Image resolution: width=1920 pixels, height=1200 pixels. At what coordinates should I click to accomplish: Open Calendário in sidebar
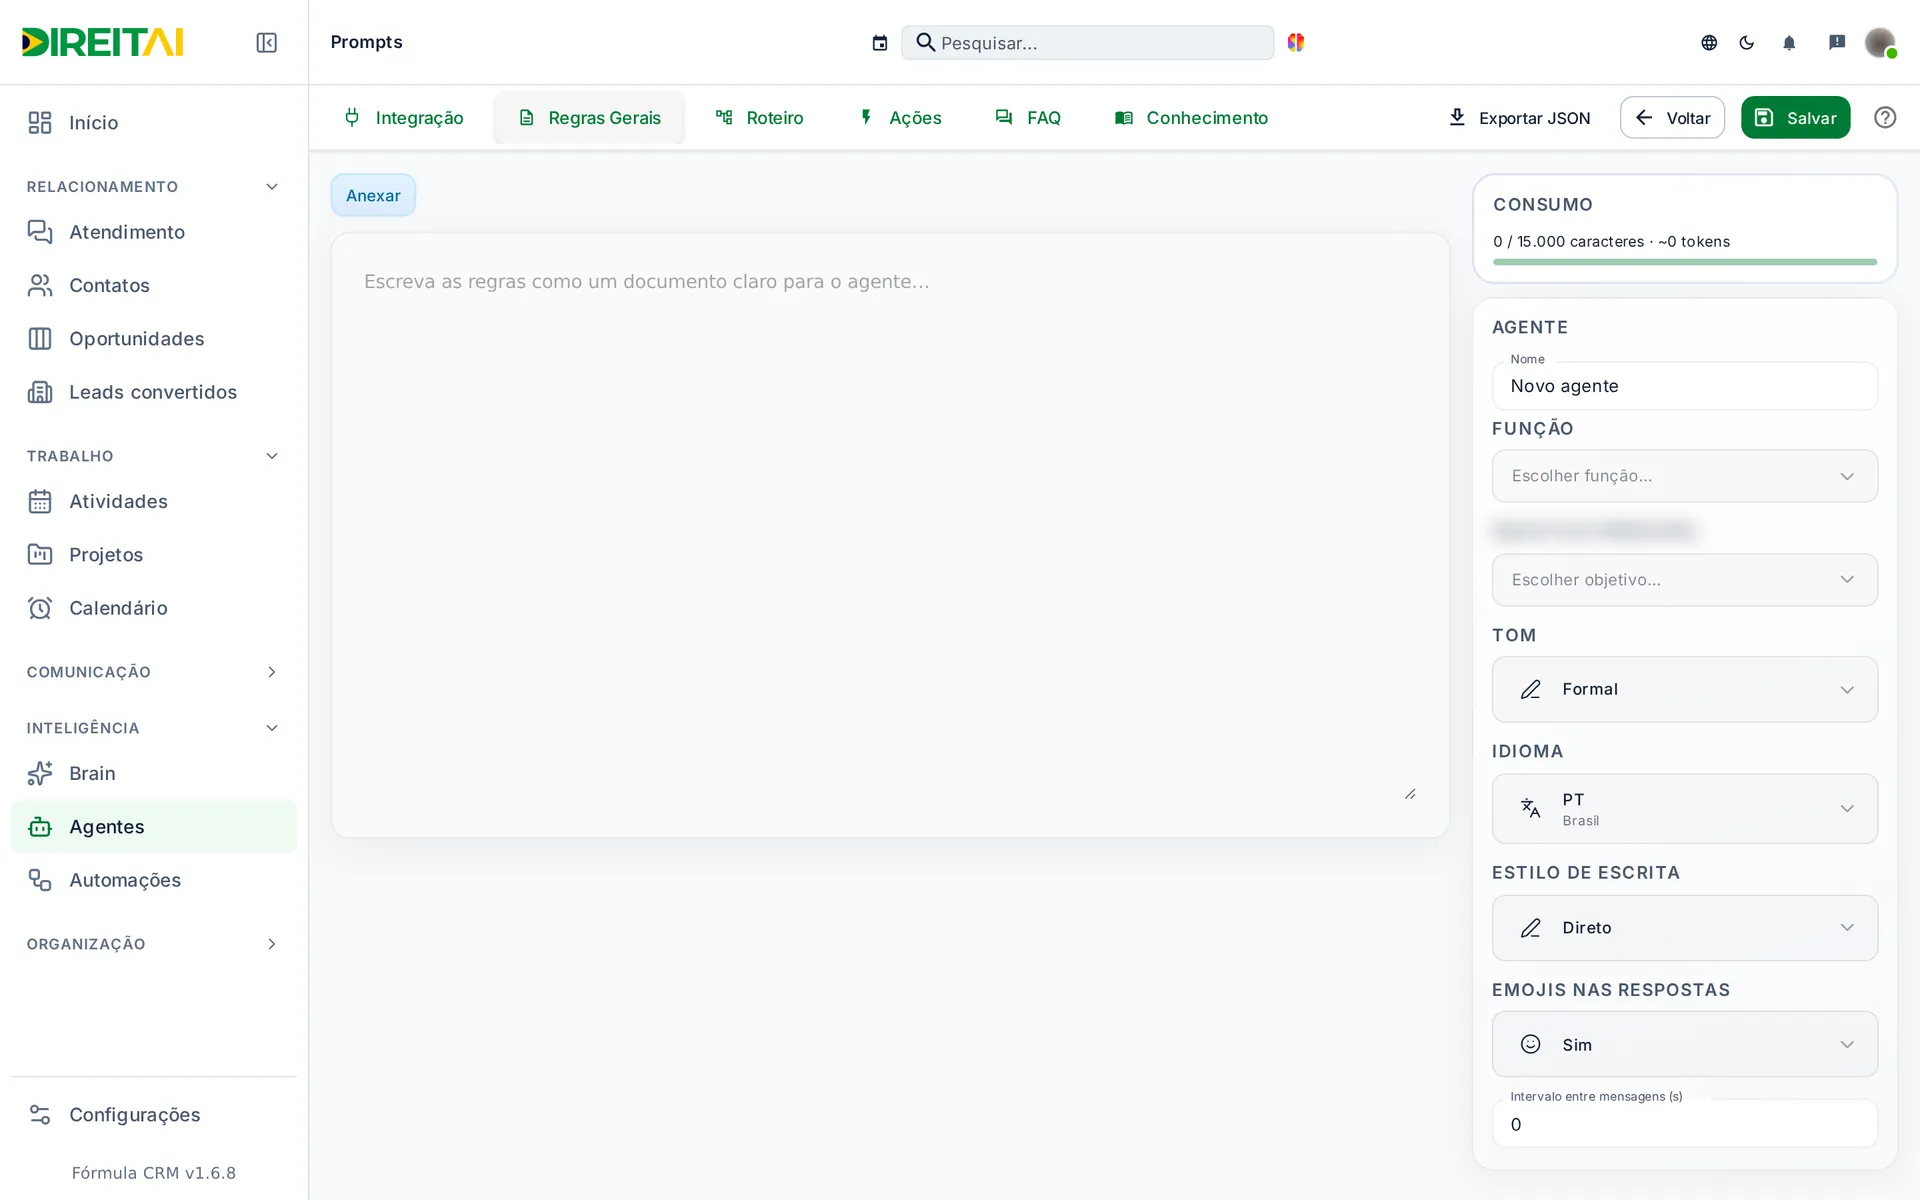click(x=153, y=608)
